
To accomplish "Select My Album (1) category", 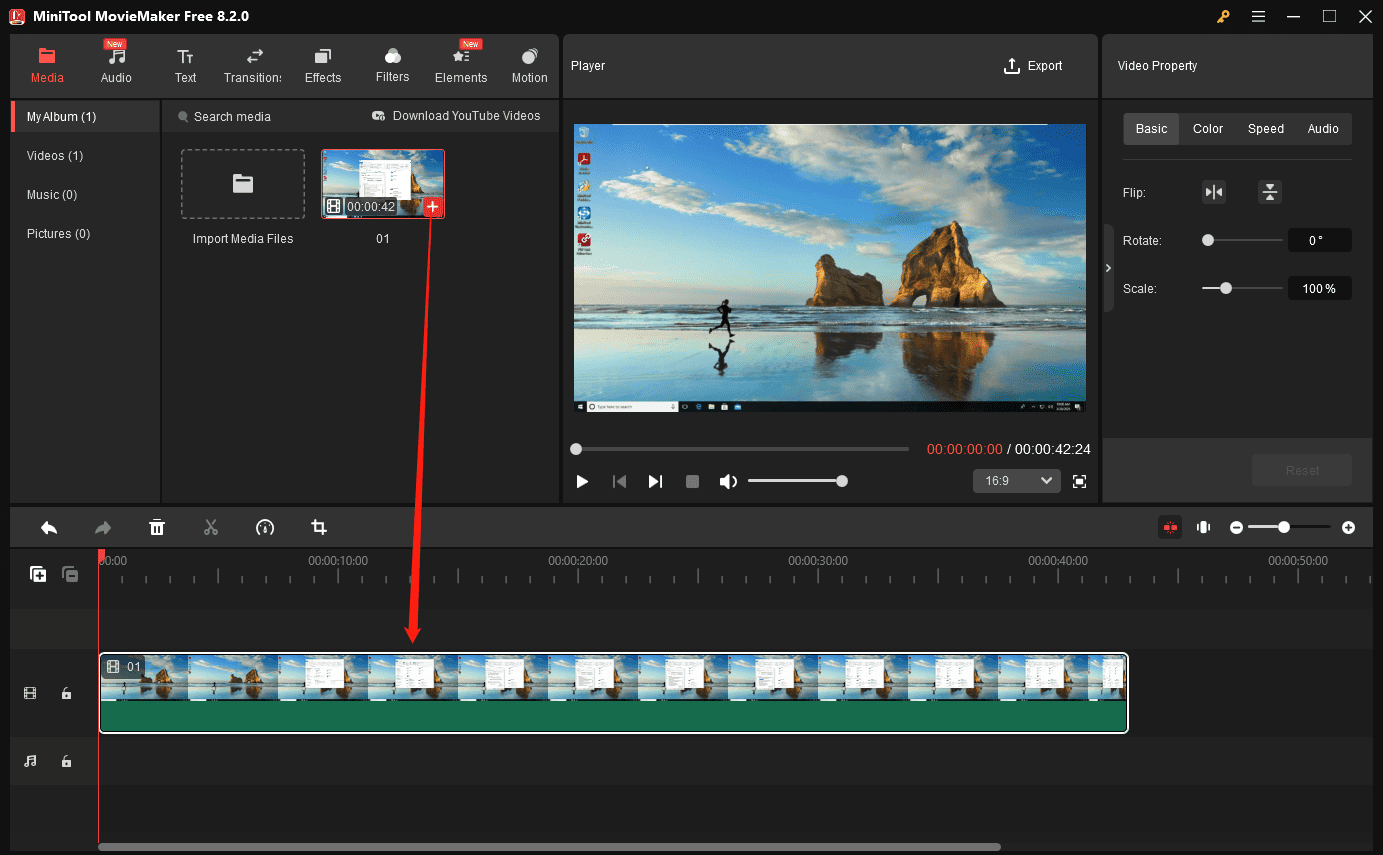I will coord(85,117).
